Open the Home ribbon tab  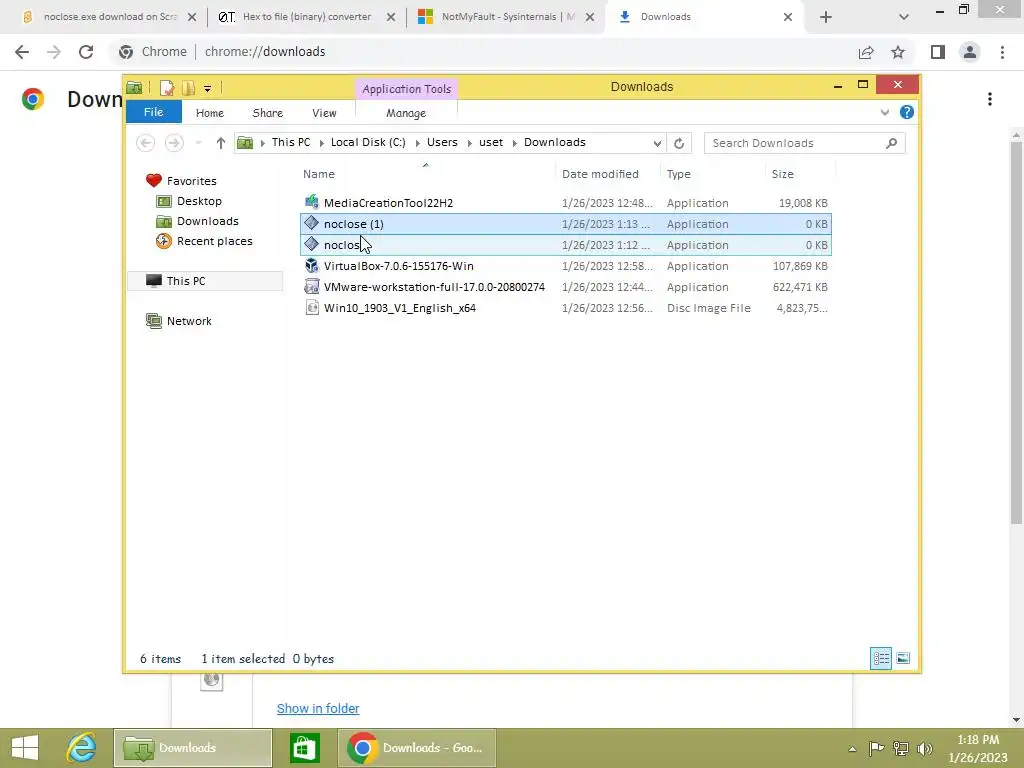pos(210,113)
